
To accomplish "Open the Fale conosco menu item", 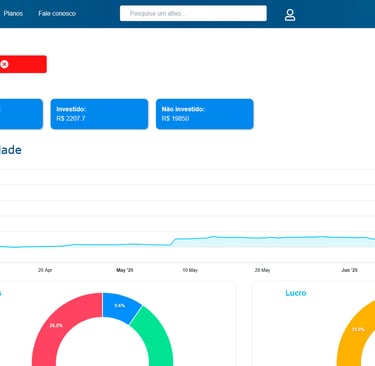I will (57, 14).
